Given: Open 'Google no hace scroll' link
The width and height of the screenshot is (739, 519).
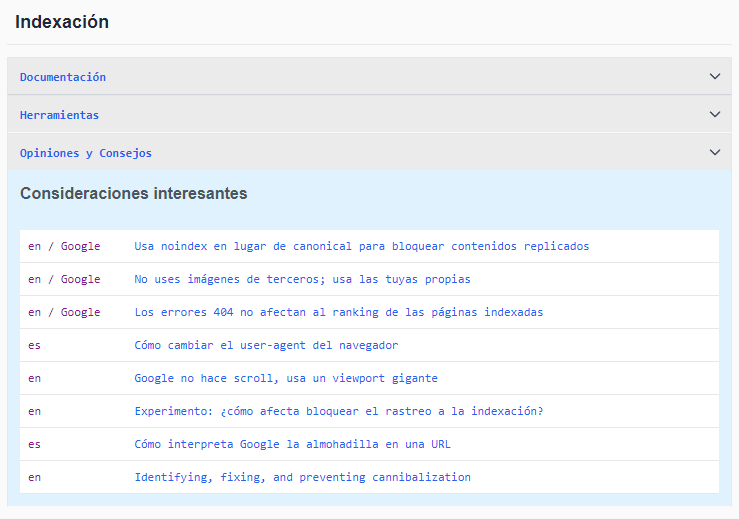Looking at the screenshot, I should tap(286, 378).
